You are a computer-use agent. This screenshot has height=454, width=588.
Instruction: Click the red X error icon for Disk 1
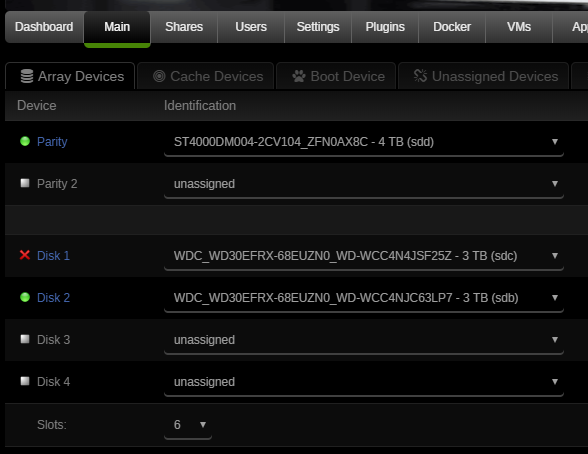pyautogui.click(x=25, y=255)
